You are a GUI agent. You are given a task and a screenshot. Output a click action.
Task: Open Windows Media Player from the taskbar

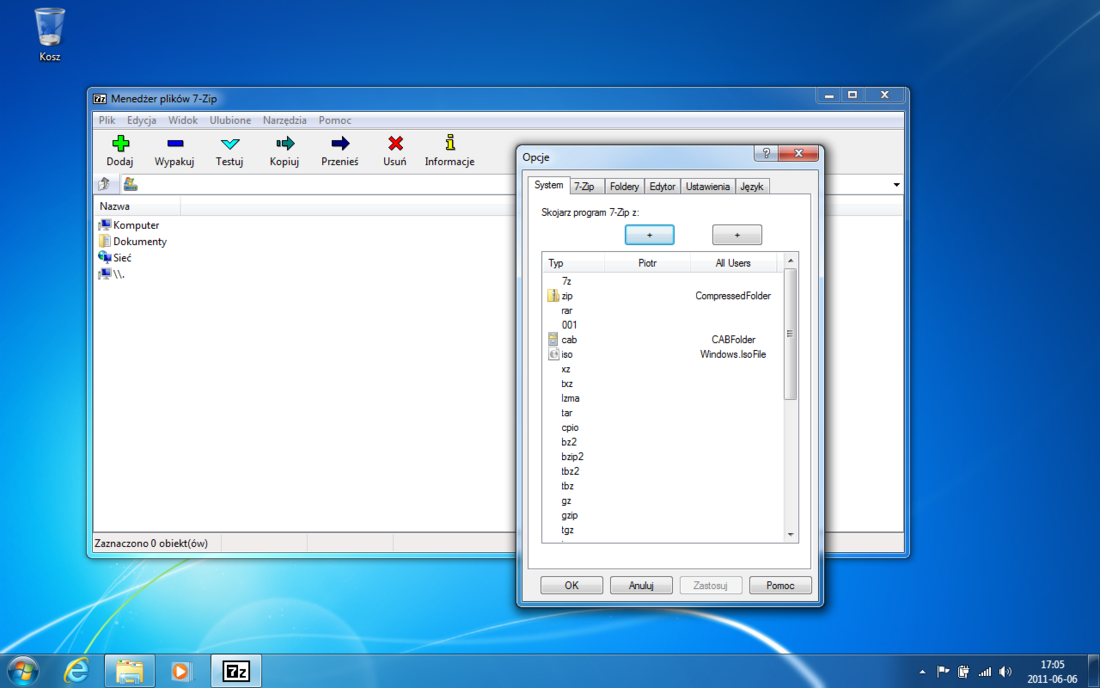coord(181,671)
